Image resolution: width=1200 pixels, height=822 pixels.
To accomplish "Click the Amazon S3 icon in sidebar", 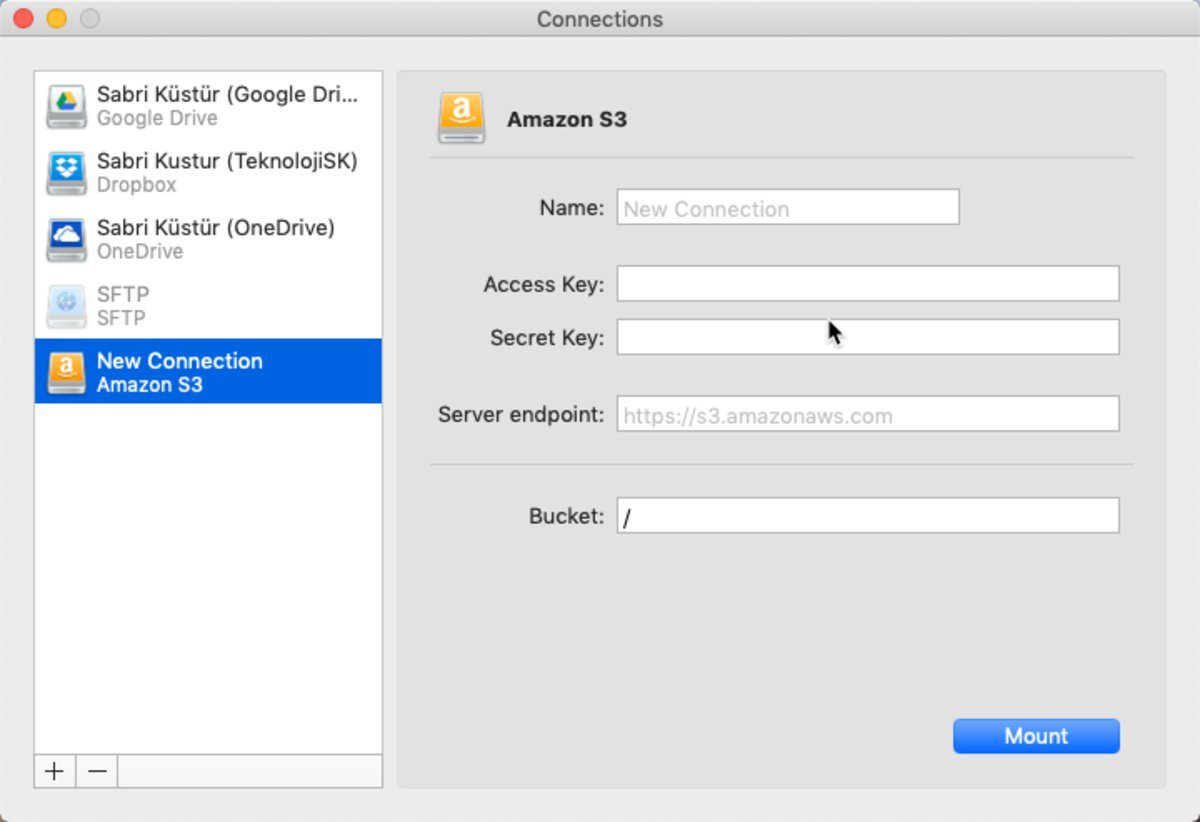I will click(x=66, y=373).
